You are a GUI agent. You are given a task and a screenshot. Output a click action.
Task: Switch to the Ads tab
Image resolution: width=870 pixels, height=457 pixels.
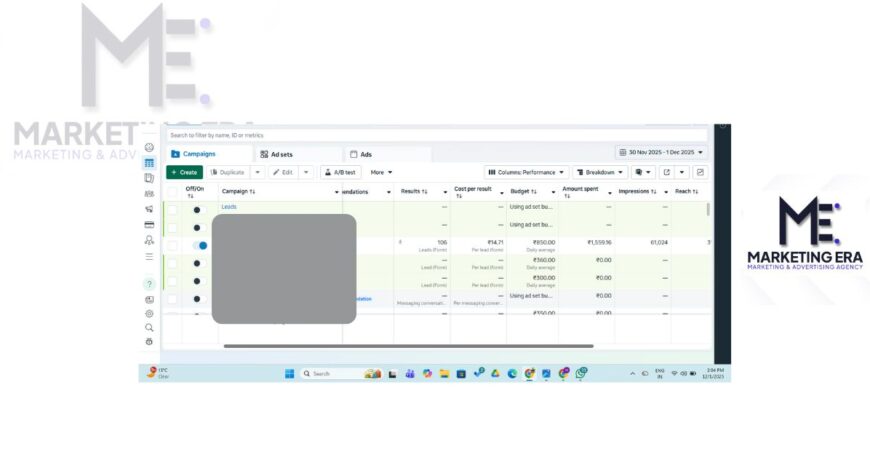365,154
